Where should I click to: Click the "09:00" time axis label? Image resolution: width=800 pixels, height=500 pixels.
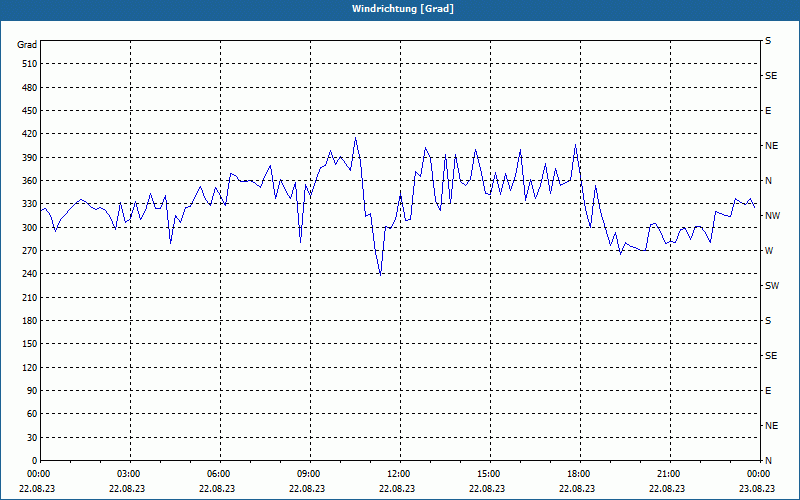(309, 474)
